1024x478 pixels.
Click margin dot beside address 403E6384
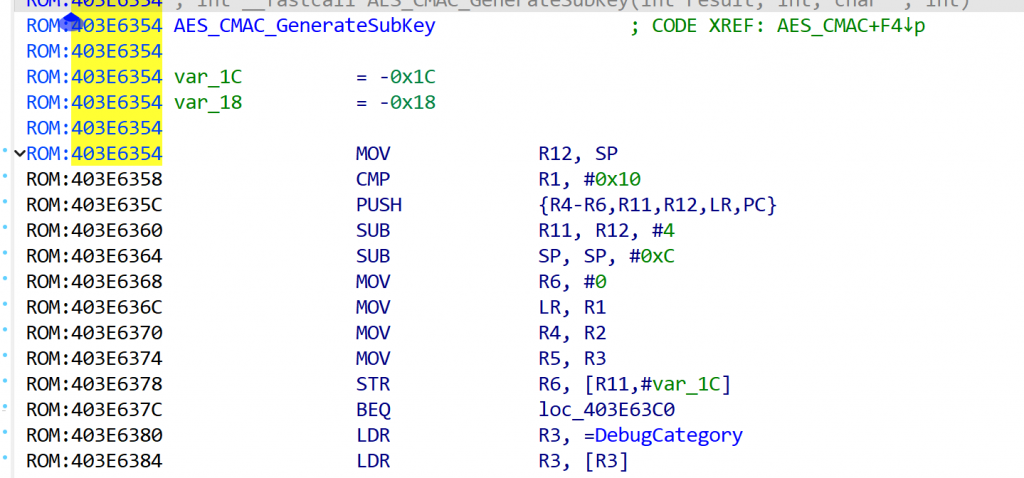(x=6, y=460)
